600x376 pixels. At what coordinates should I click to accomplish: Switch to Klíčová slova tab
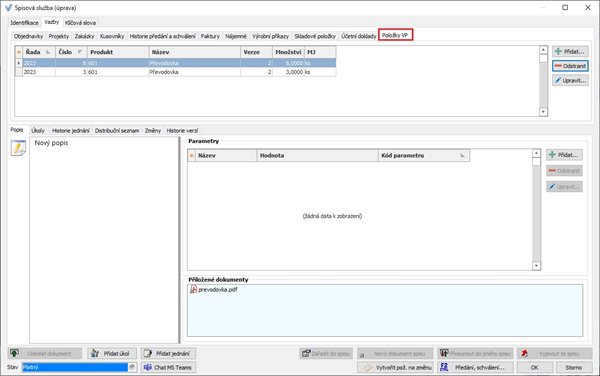(80, 23)
